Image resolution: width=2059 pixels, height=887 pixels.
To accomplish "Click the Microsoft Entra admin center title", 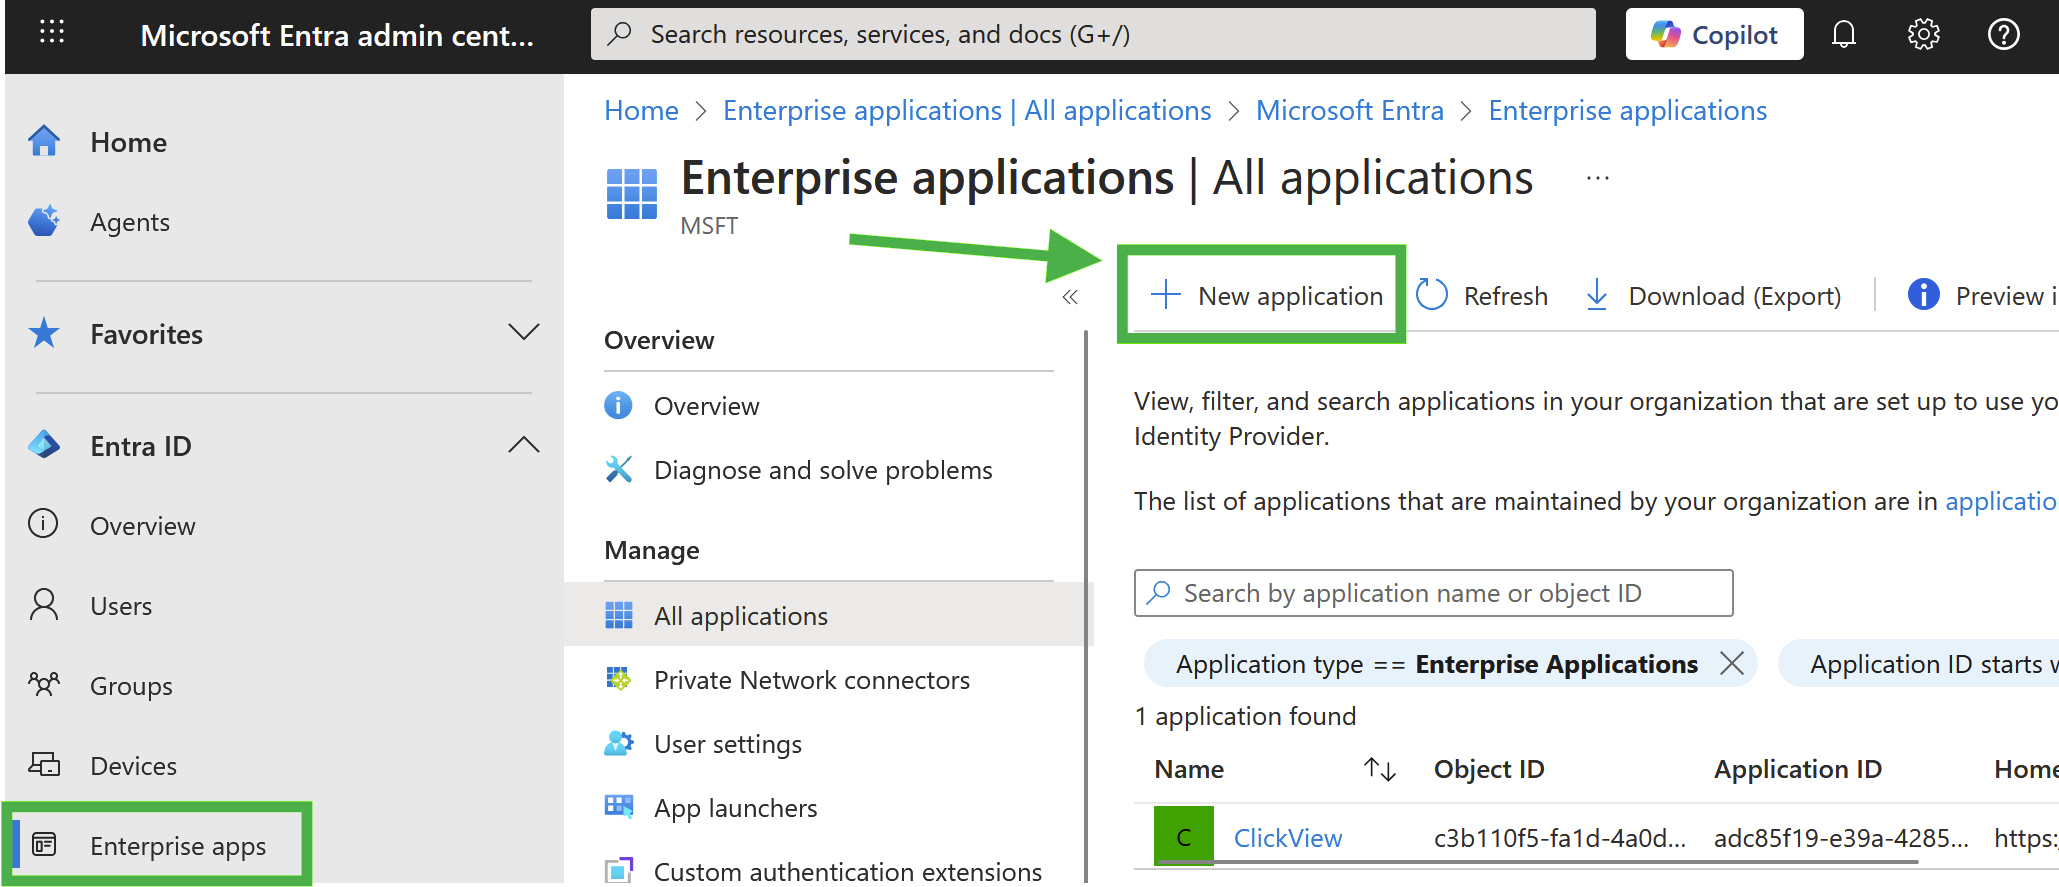I will [x=337, y=36].
